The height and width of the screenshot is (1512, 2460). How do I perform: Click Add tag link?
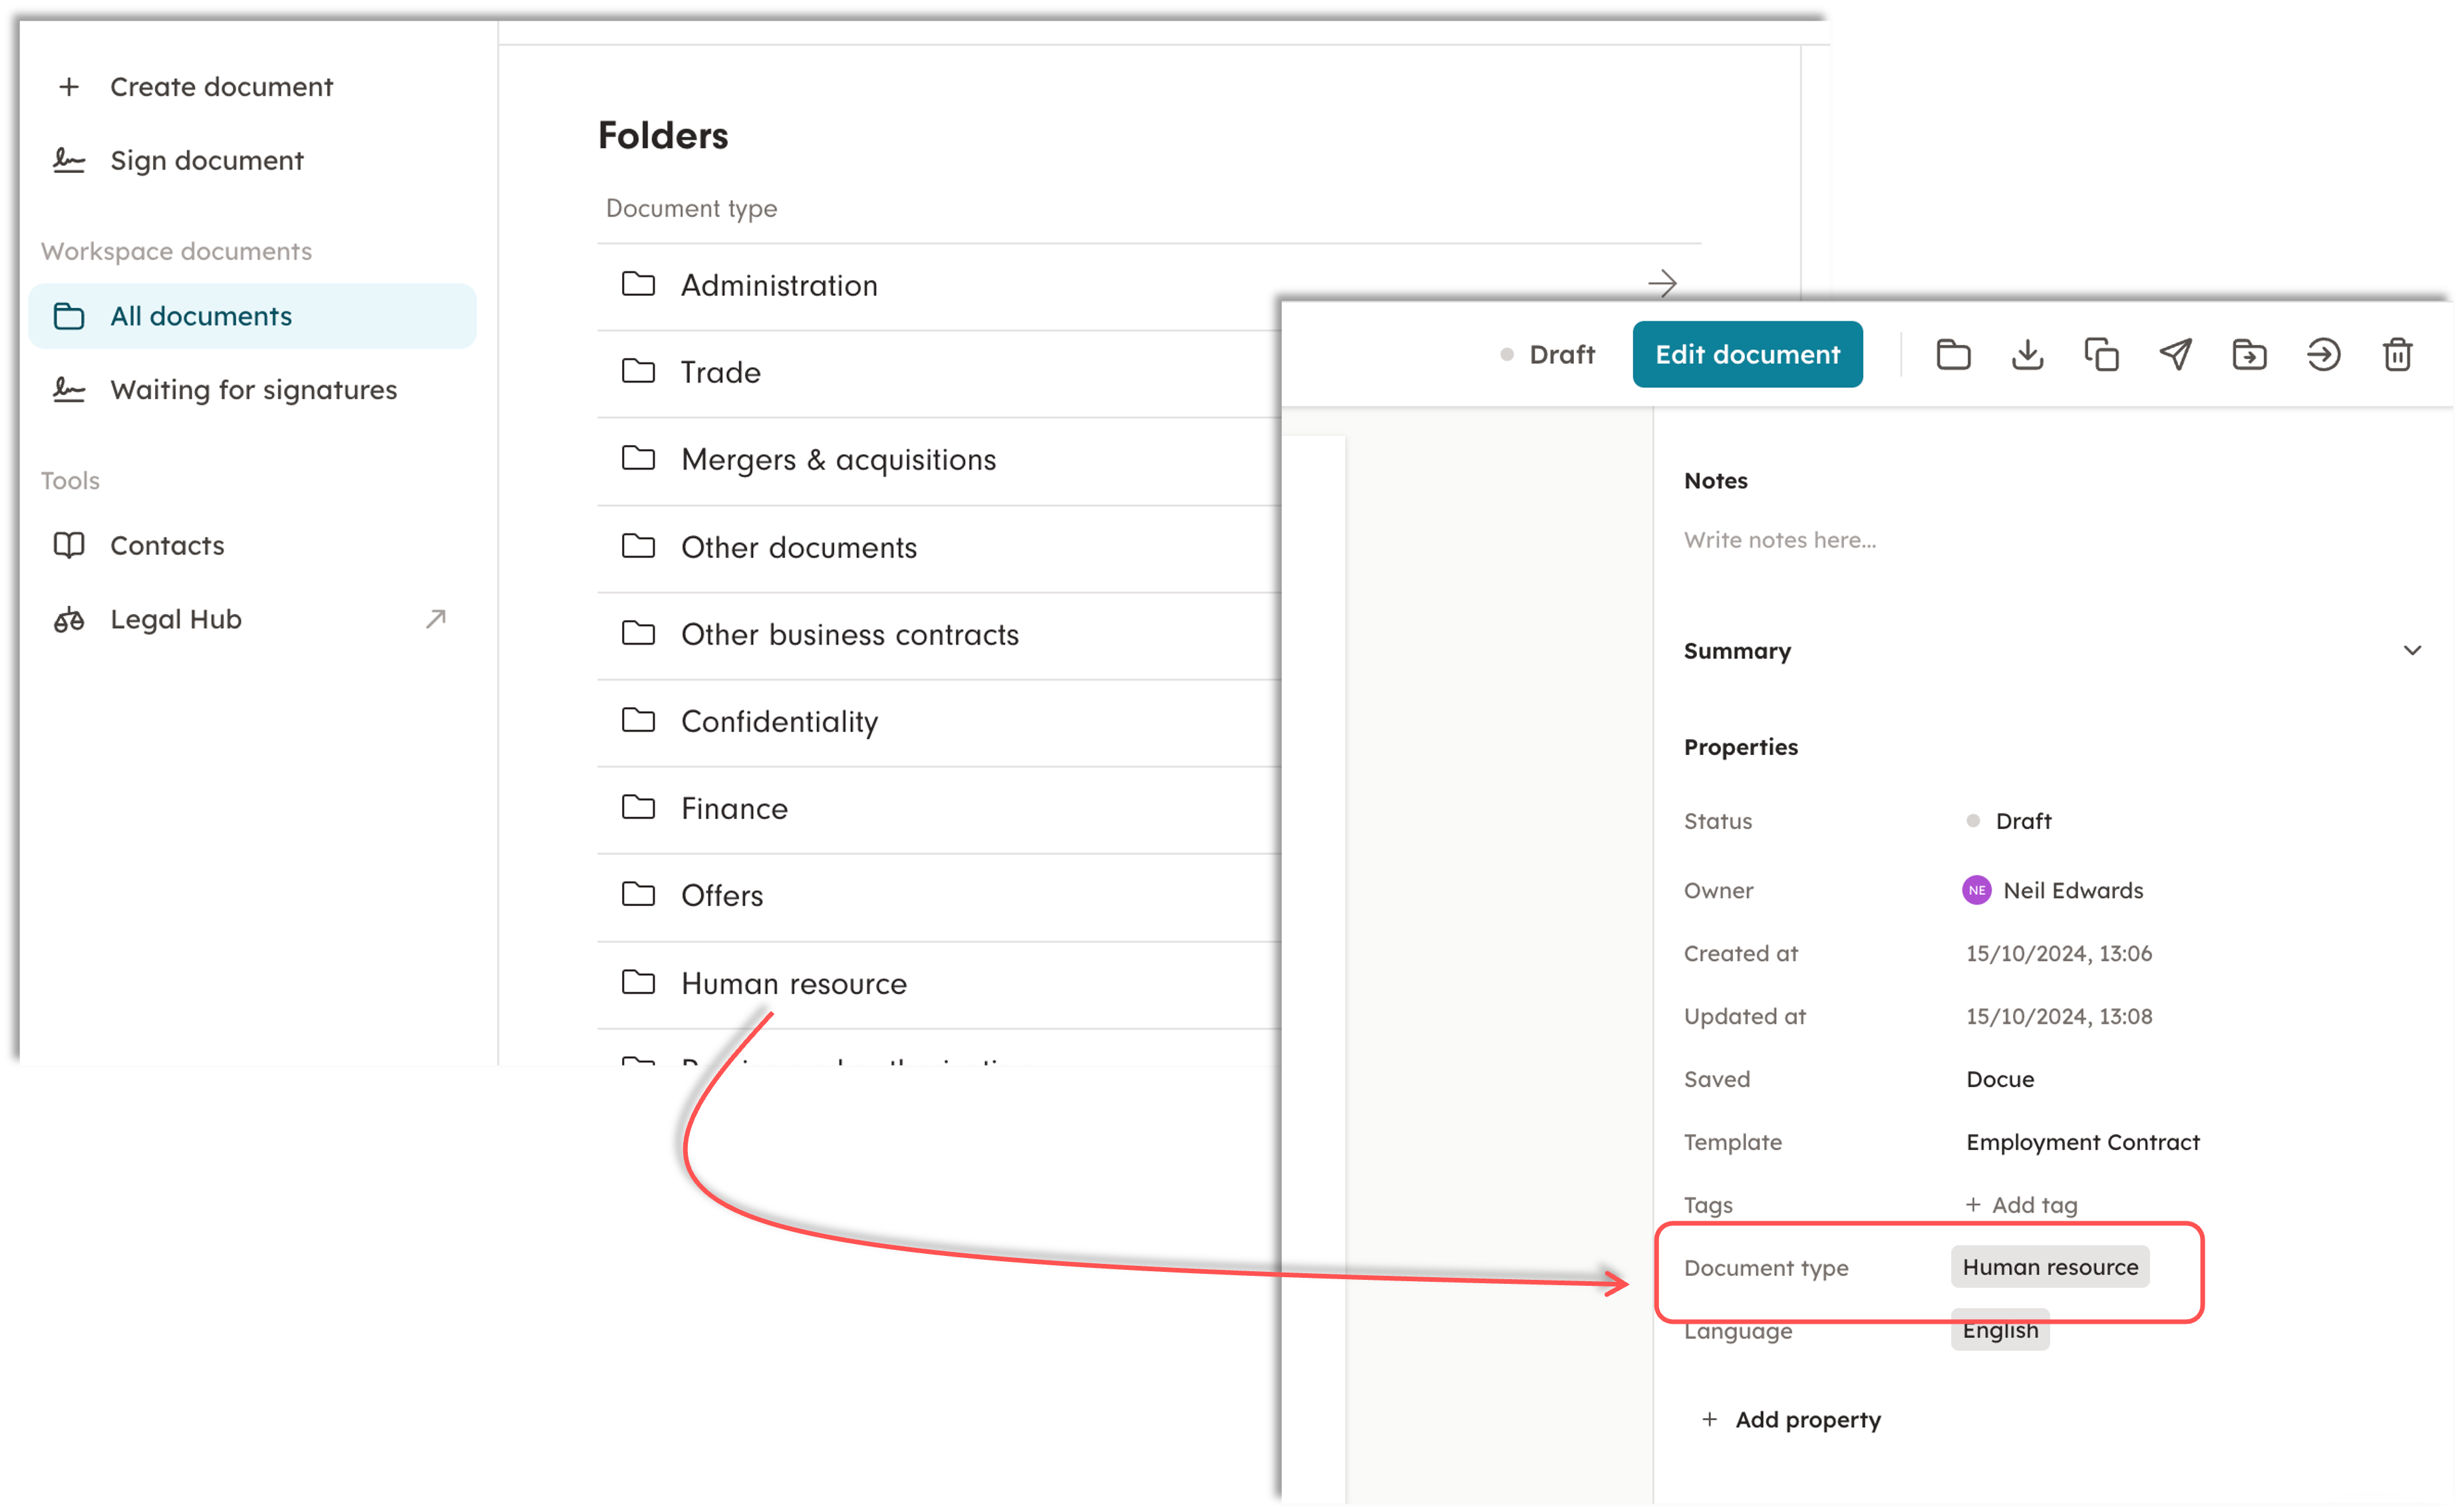(2022, 1205)
